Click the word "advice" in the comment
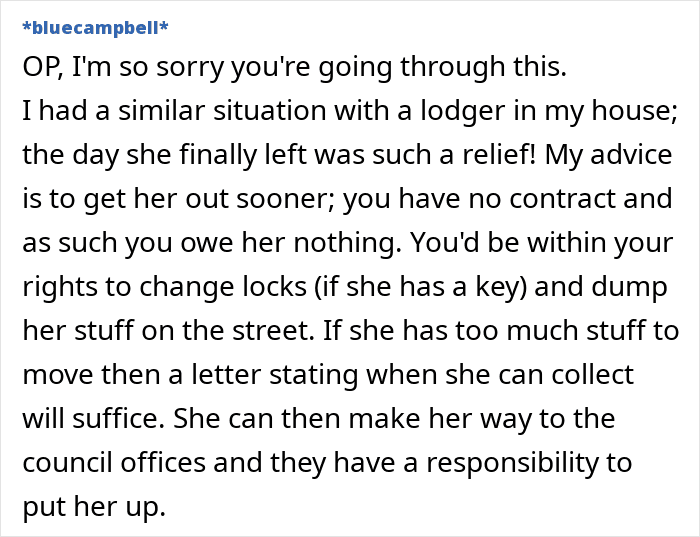Image resolution: width=700 pixels, height=537 pixels. (632, 154)
